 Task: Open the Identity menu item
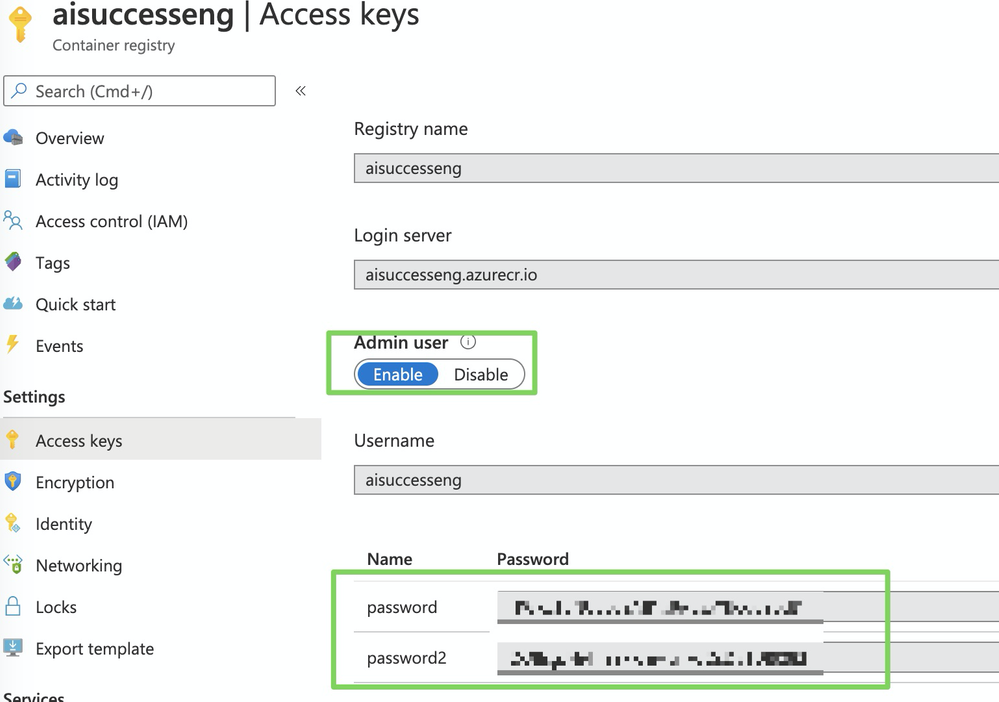[x=63, y=524]
